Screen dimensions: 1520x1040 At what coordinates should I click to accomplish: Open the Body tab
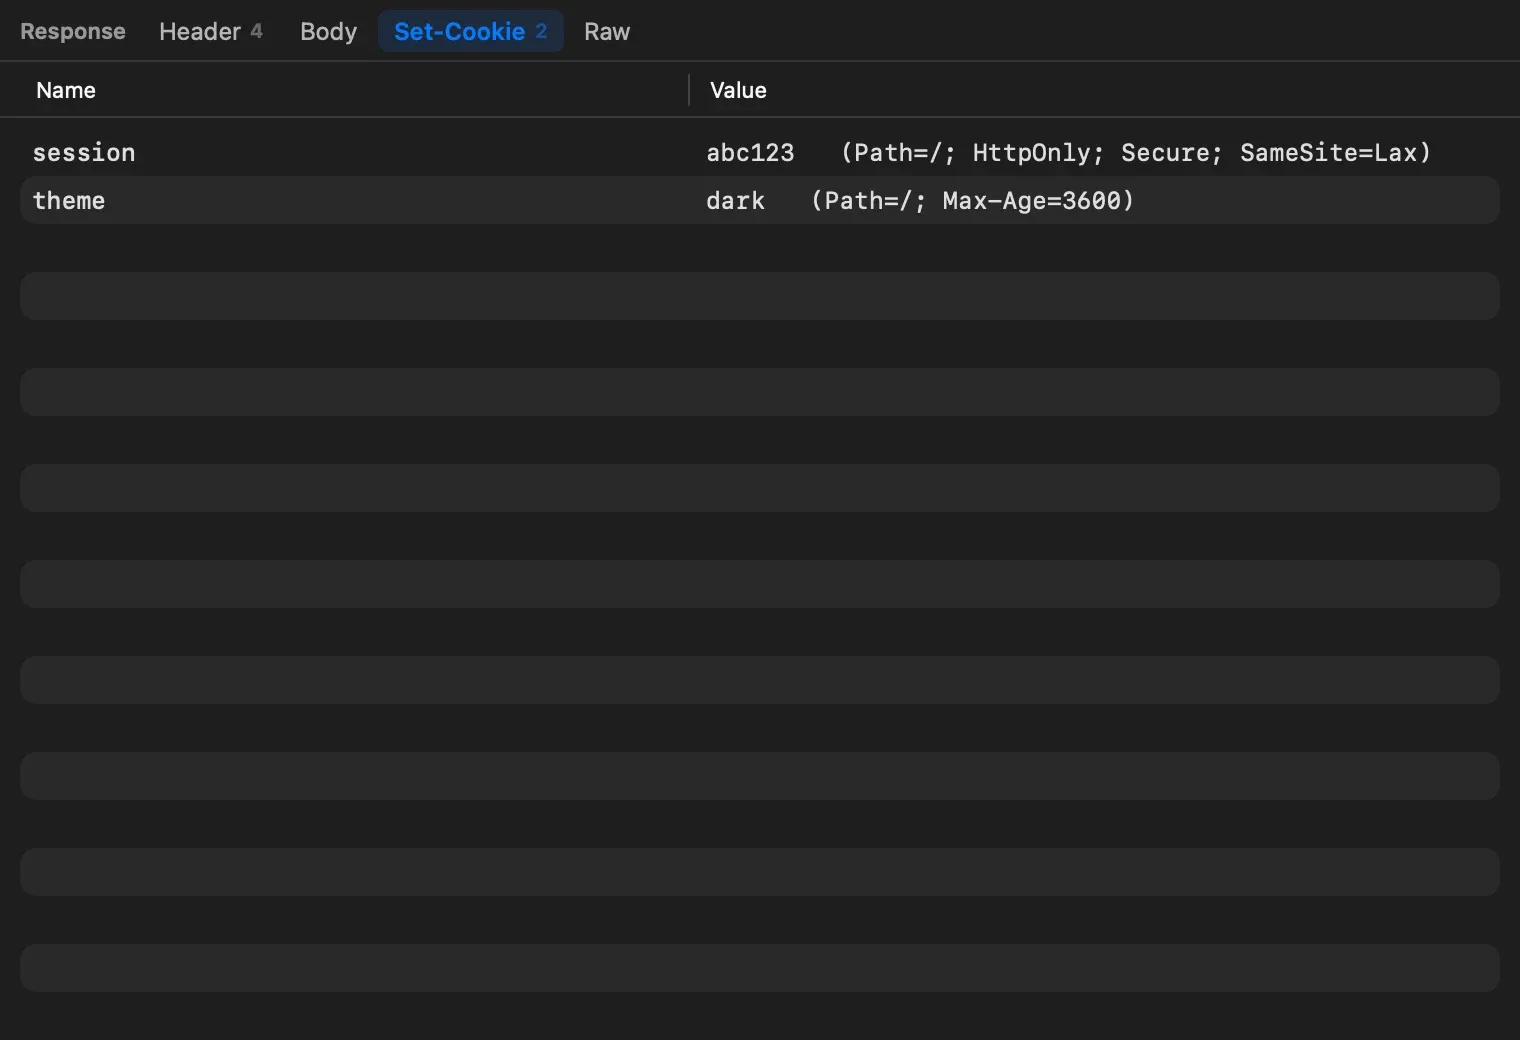pos(328,32)
